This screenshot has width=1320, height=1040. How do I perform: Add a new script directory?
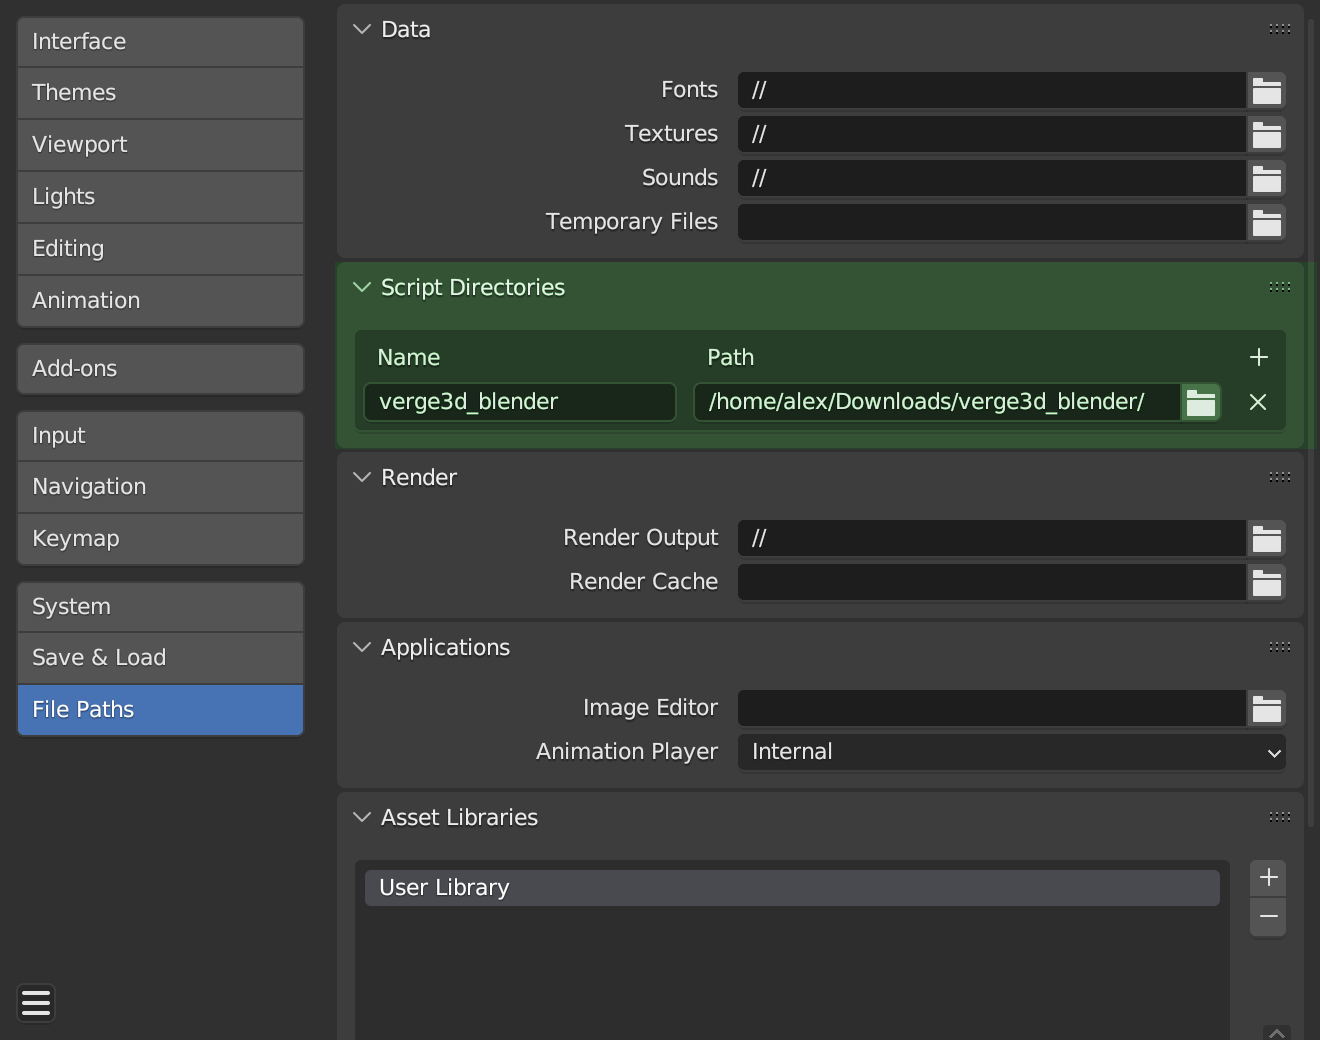pyautogui.click(x=1258, y=357)
